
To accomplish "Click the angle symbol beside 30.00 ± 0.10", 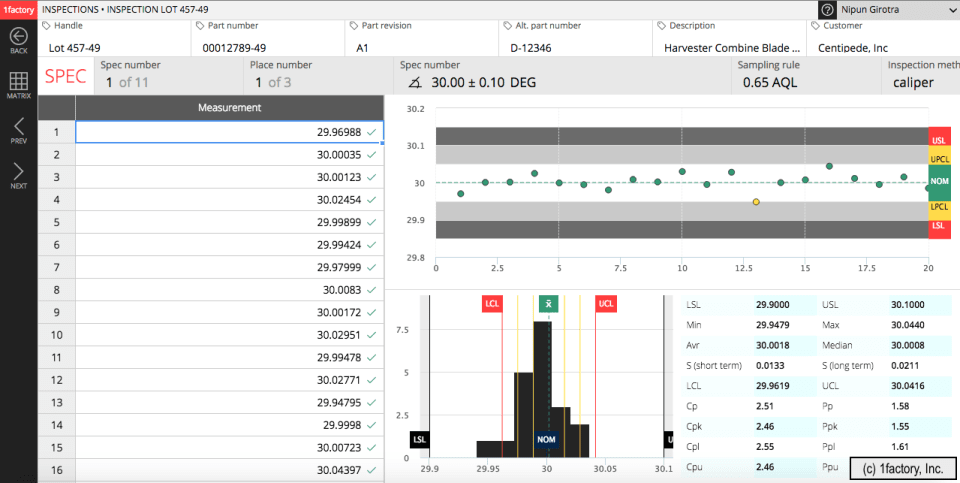I will [x=415, y=83].
